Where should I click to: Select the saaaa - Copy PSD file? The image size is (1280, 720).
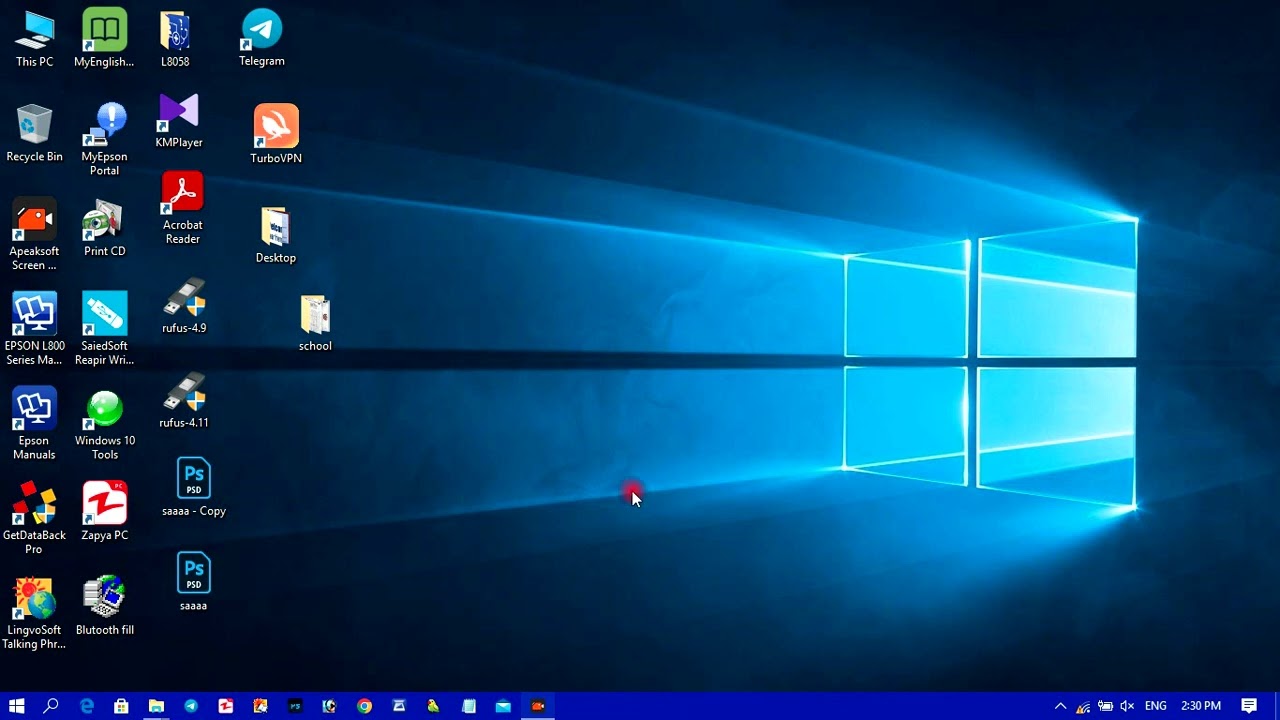[x=194, y=488]
